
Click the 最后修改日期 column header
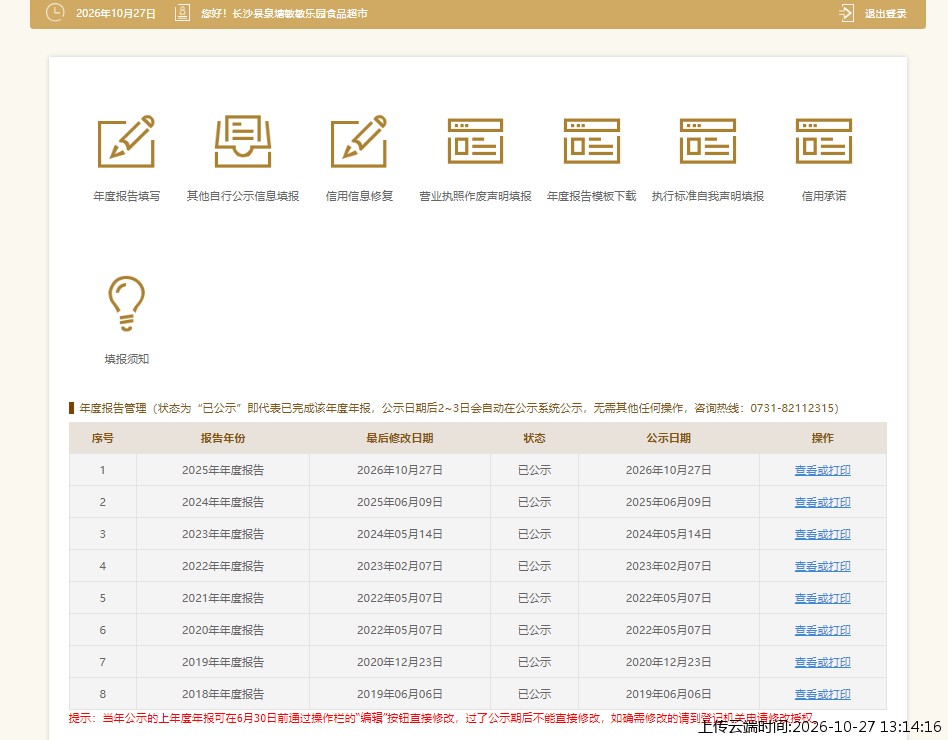pyautogui.click(x=400, y=438)
